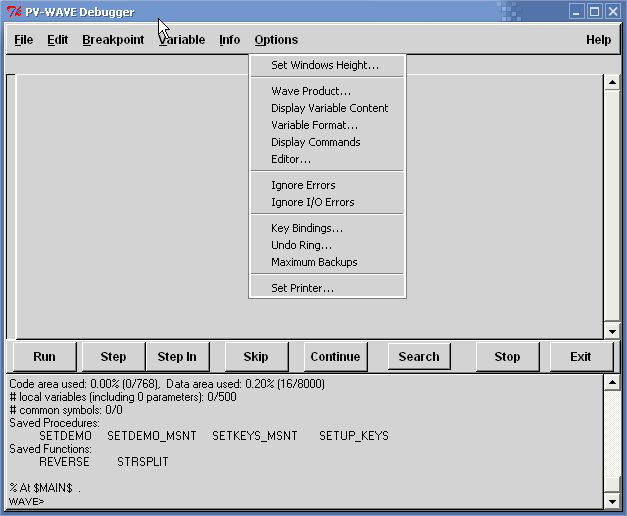Click the SETDEMO procedure name
This screenshot has width=627, height=516.
[x=65, y=436]
